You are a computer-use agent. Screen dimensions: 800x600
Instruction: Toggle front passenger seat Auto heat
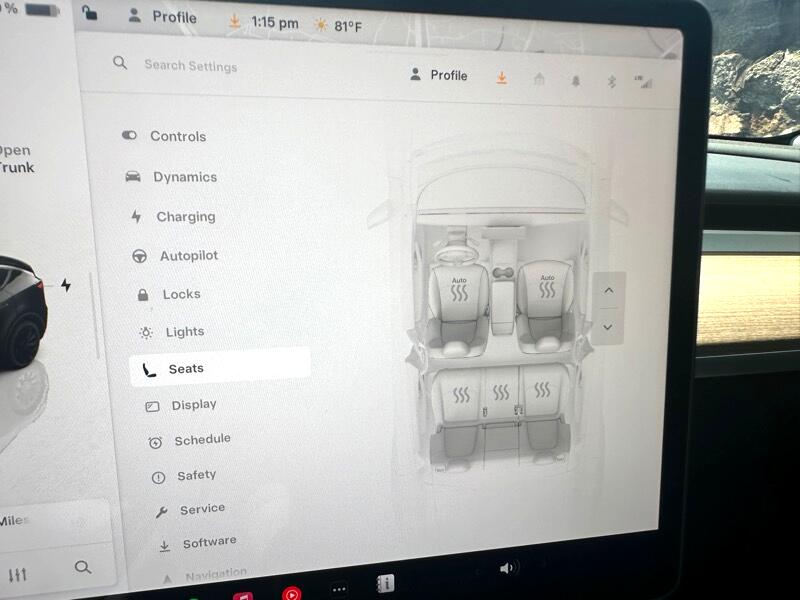tap(547, 290)
